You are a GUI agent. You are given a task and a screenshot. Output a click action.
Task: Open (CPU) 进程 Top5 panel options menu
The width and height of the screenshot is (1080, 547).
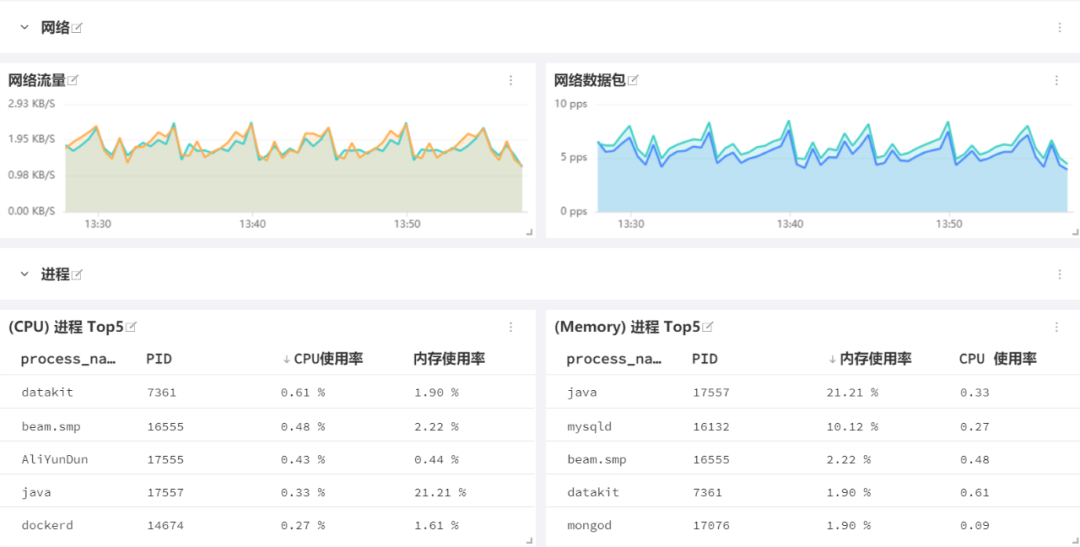pos(511,327)
